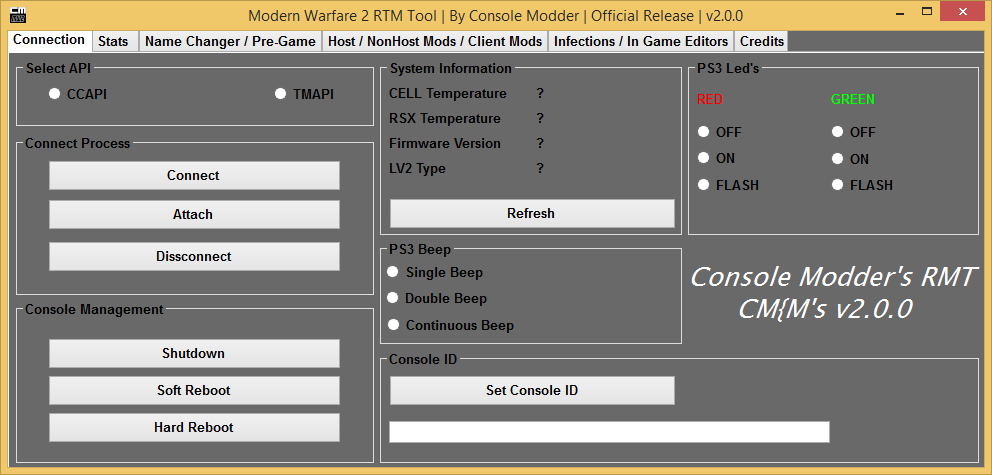Choose the Single Beep option

coord(393,272)
